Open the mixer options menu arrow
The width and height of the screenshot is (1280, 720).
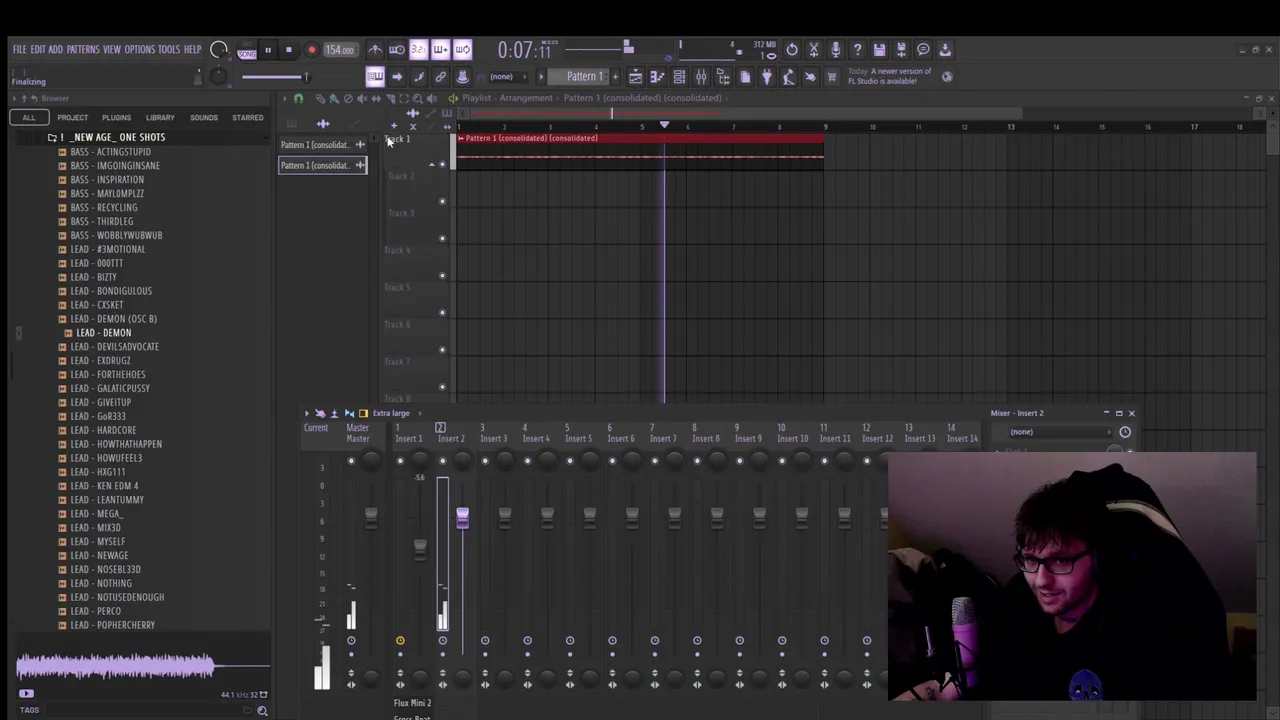click(x=307, y=413)
